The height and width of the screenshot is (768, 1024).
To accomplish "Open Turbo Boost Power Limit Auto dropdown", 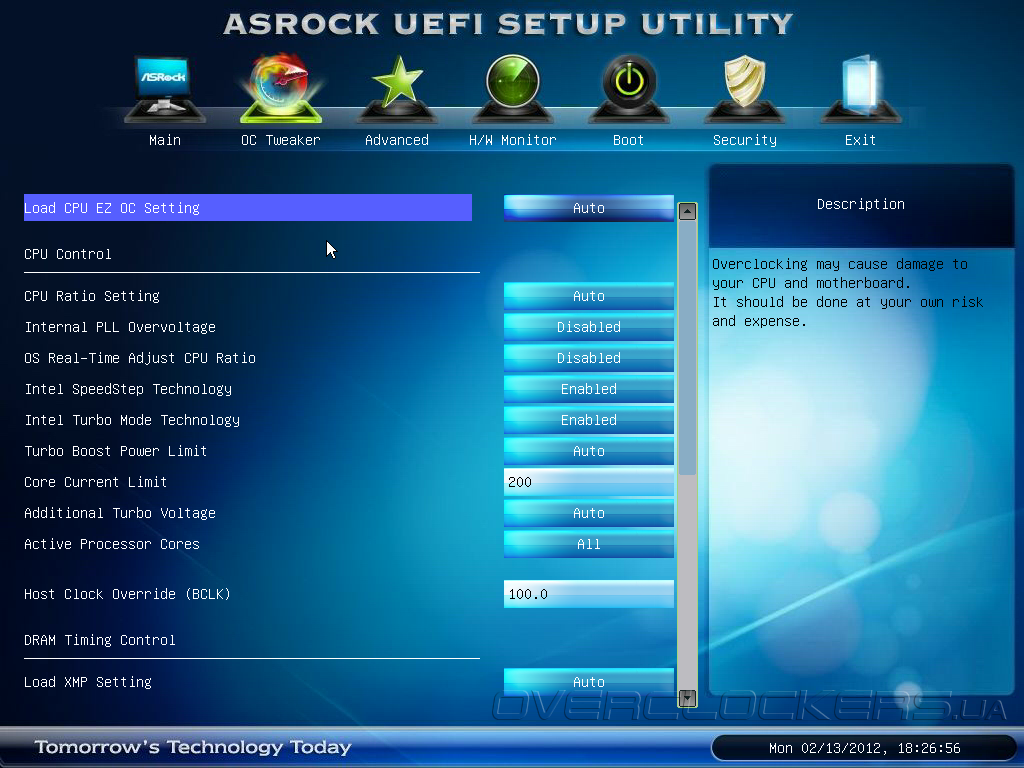I will tap(588, 451).
